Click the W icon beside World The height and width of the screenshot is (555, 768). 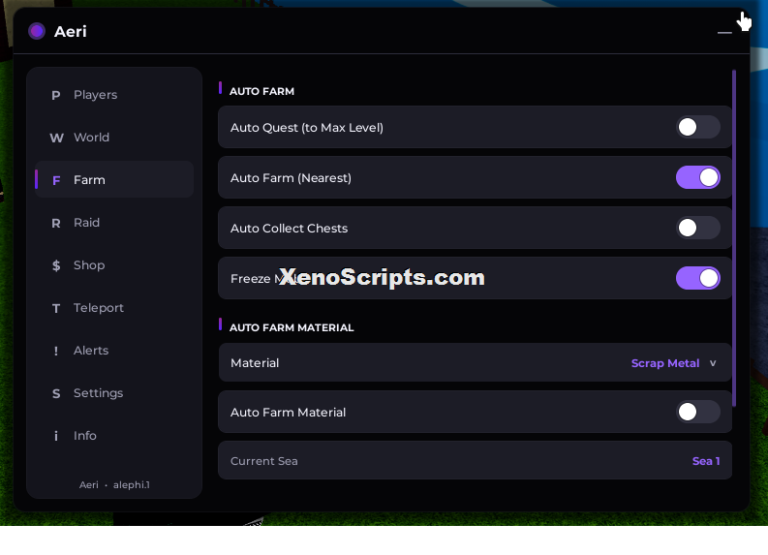[x=56, y=138]
